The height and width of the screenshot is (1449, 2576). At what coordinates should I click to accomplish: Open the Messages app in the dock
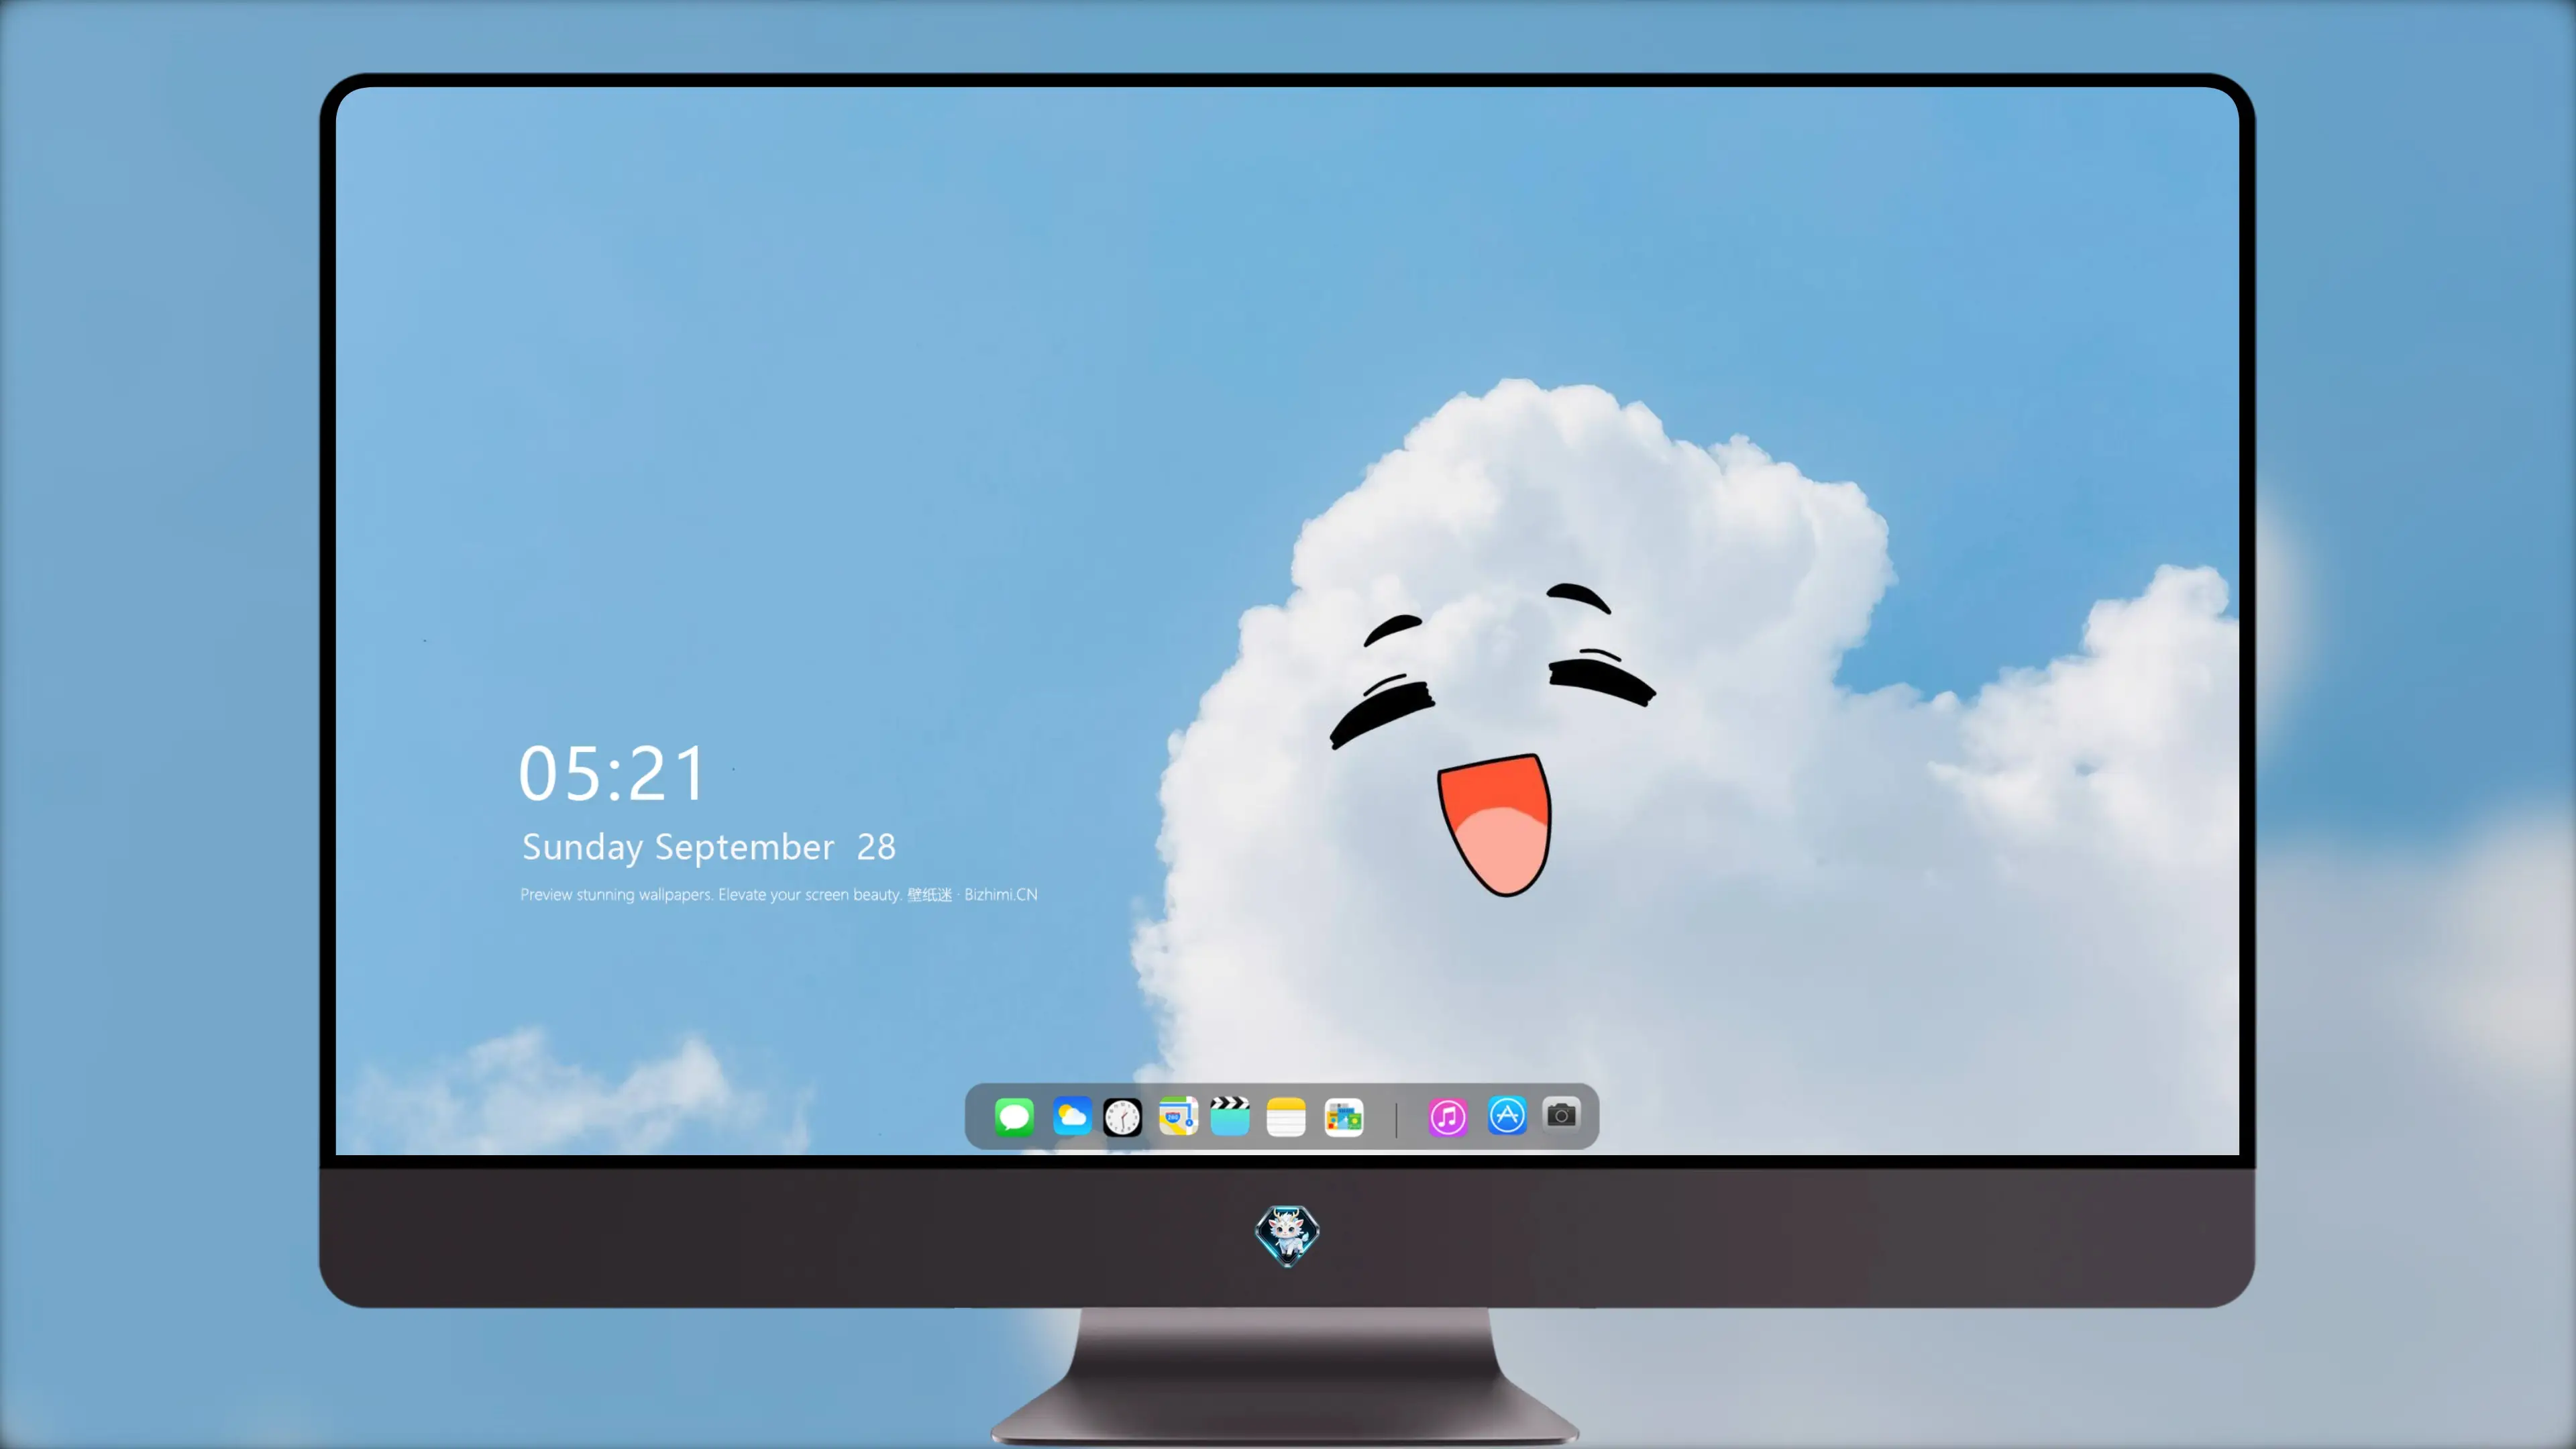click(x=1014, y=1116)
